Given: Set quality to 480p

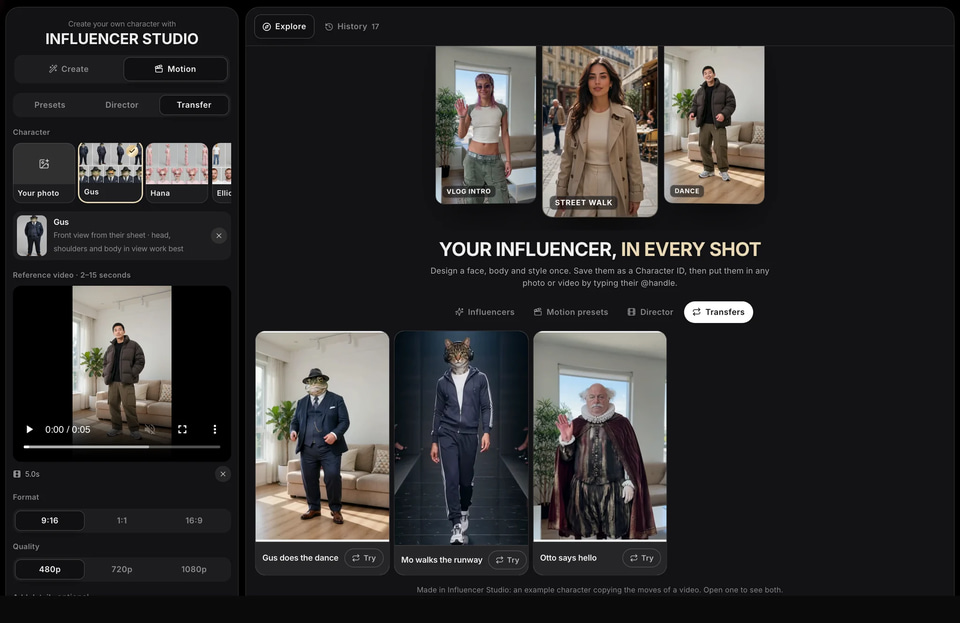Looking at the screenshot, I should pos(50,569).
